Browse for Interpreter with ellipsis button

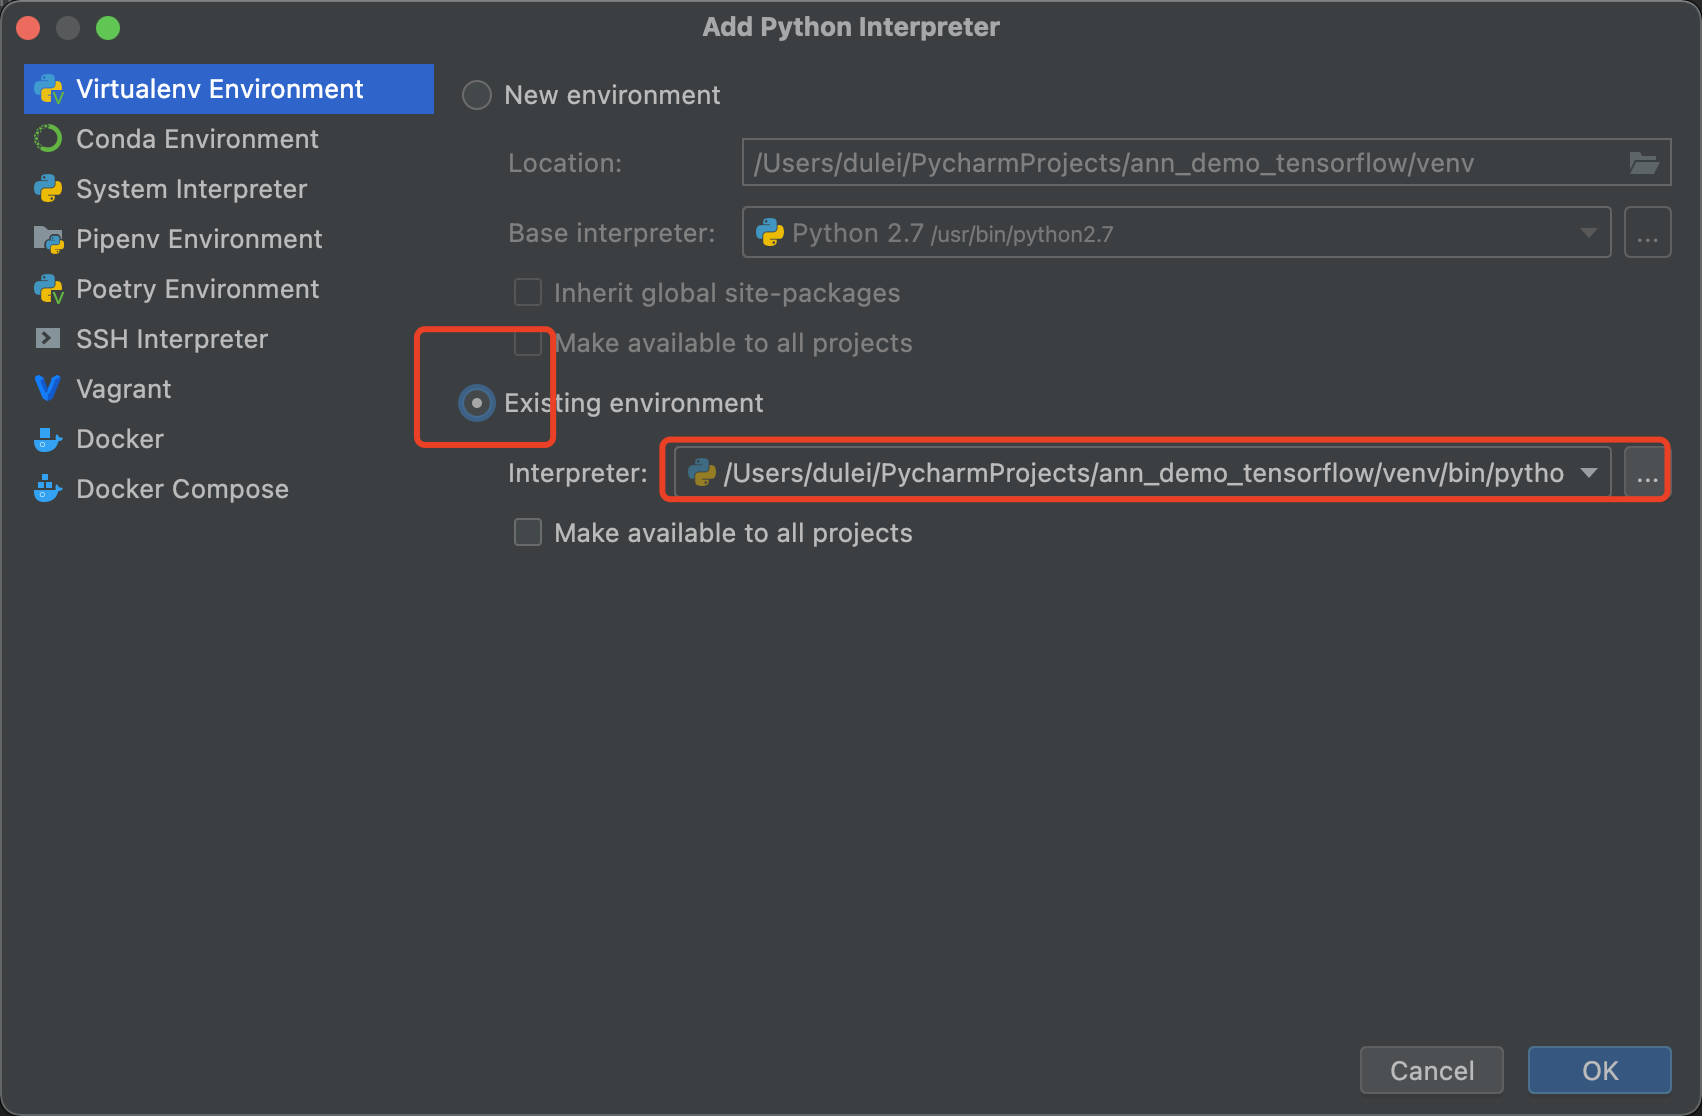(1647, 473)
